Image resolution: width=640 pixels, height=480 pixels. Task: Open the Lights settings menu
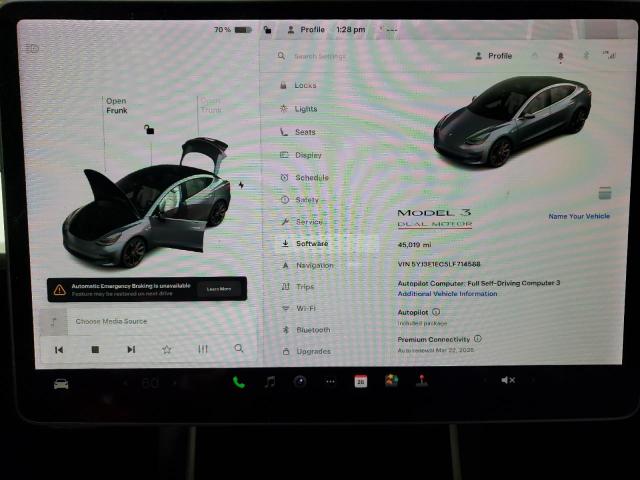tap(299, 109)
